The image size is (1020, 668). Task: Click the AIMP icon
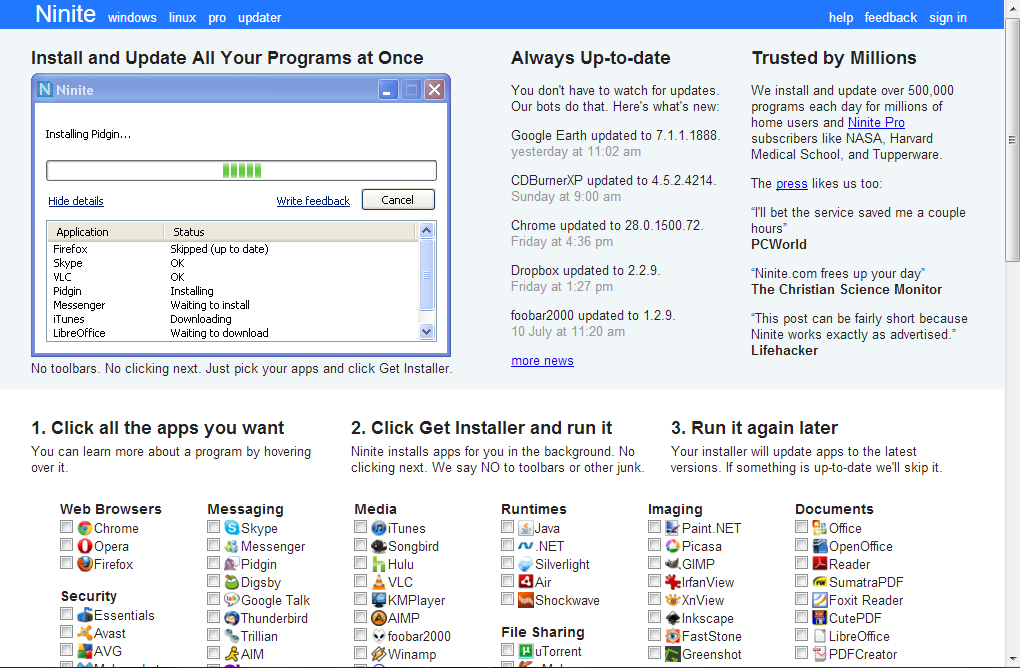click(379, 618)
